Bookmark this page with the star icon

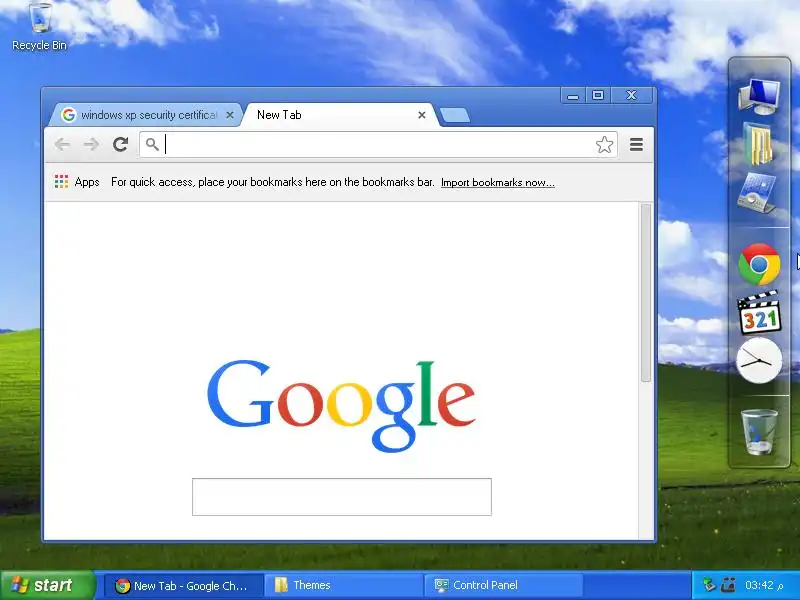(x=605, y=145)
